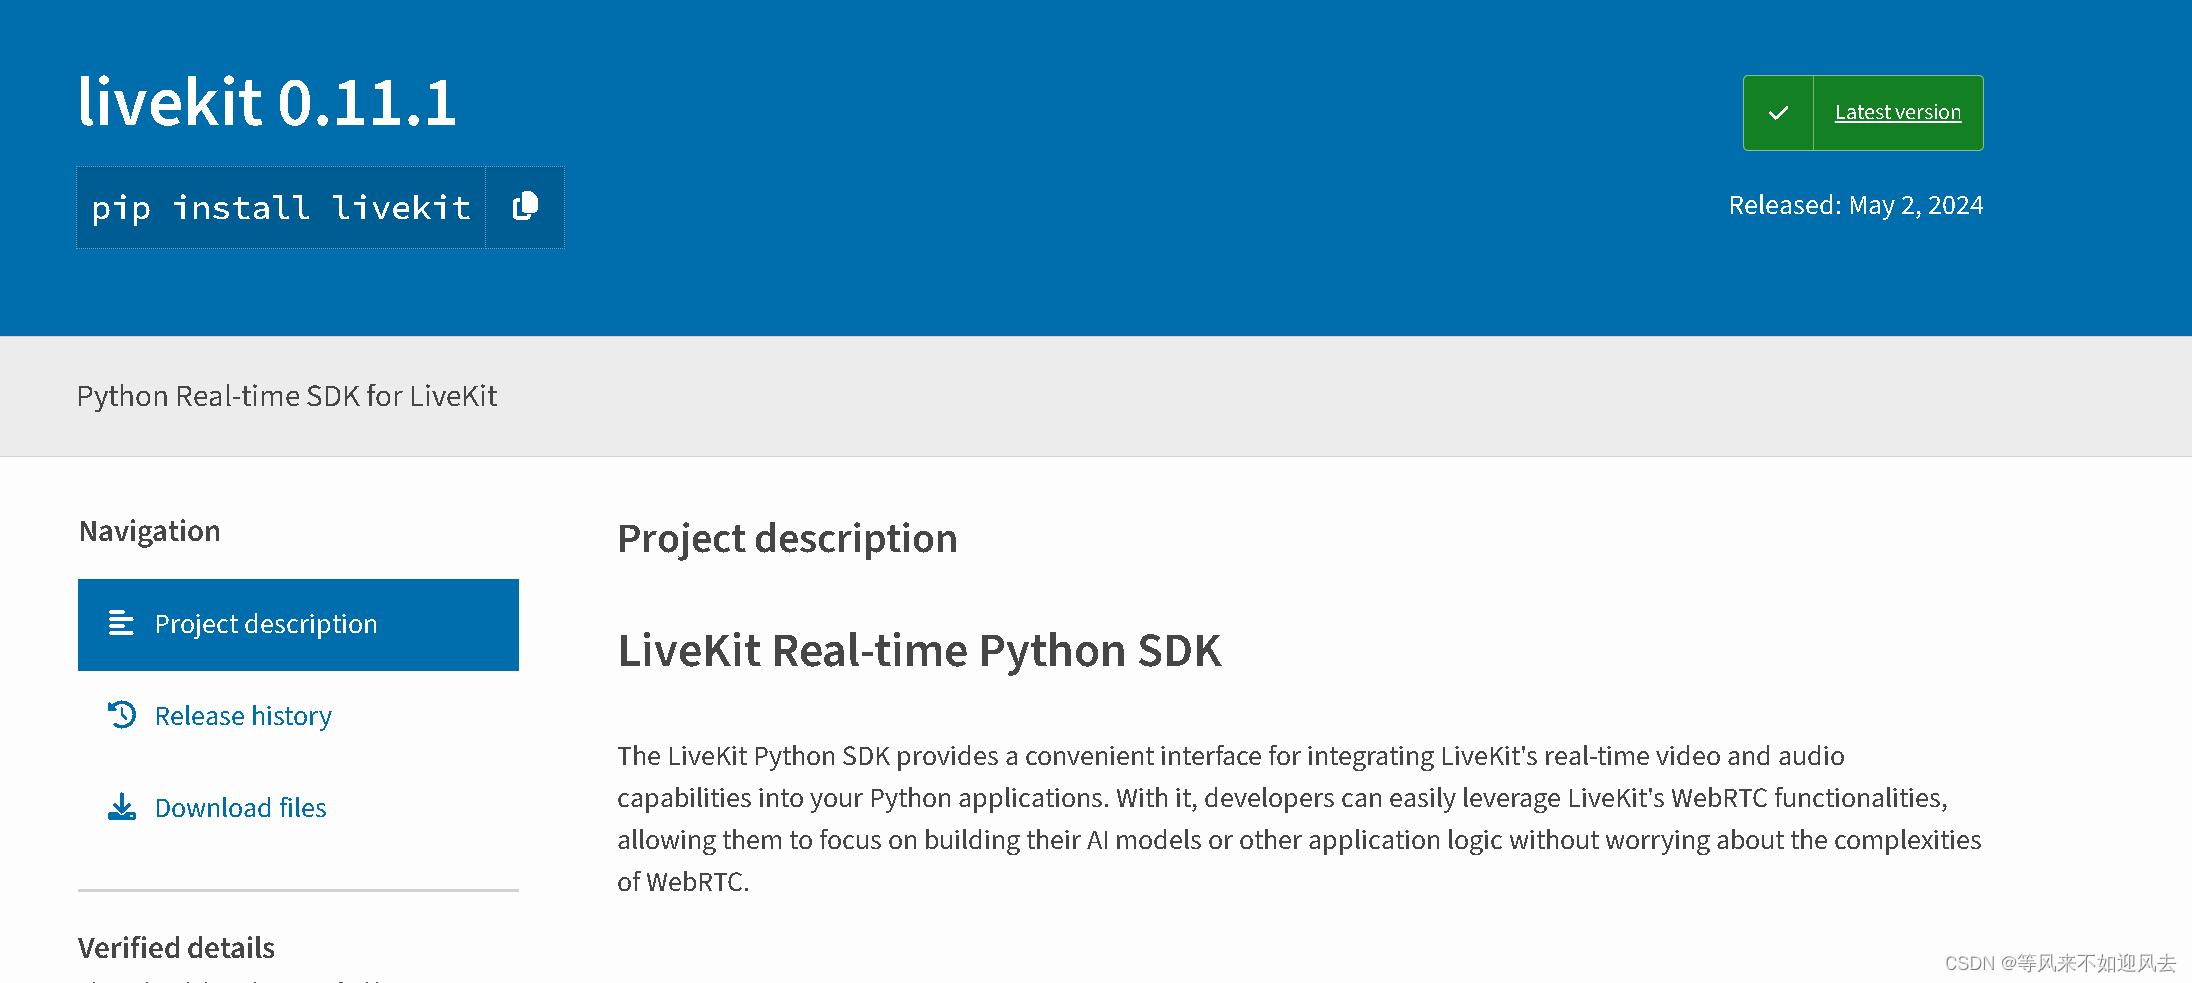Click the paragraph beginning 'The LiveKit Python SDK provides'
The image size is (2192, 983).
click(1299, 818)
